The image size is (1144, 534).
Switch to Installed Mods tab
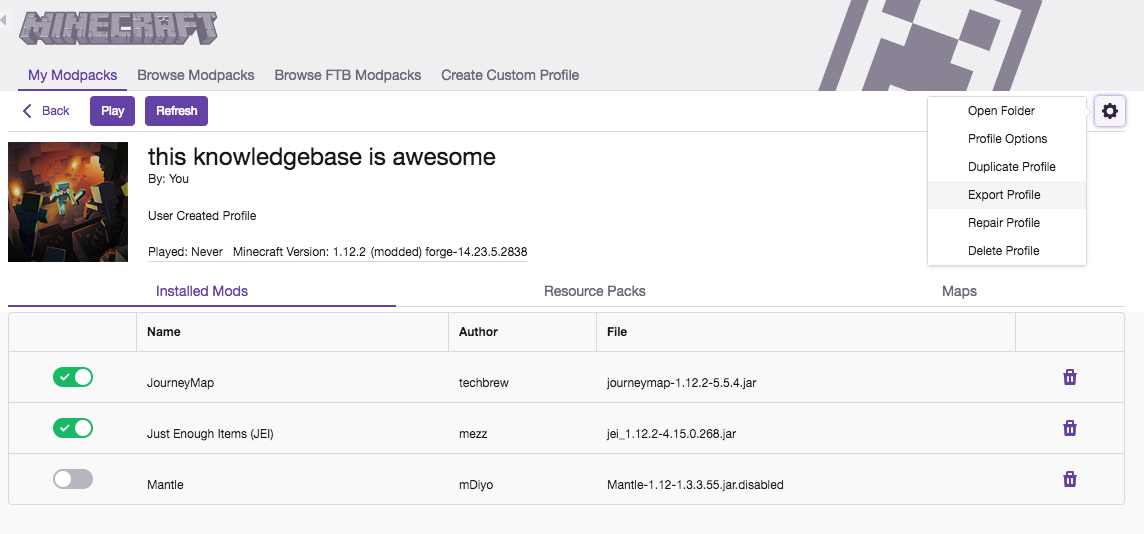[x=202, y=291]
